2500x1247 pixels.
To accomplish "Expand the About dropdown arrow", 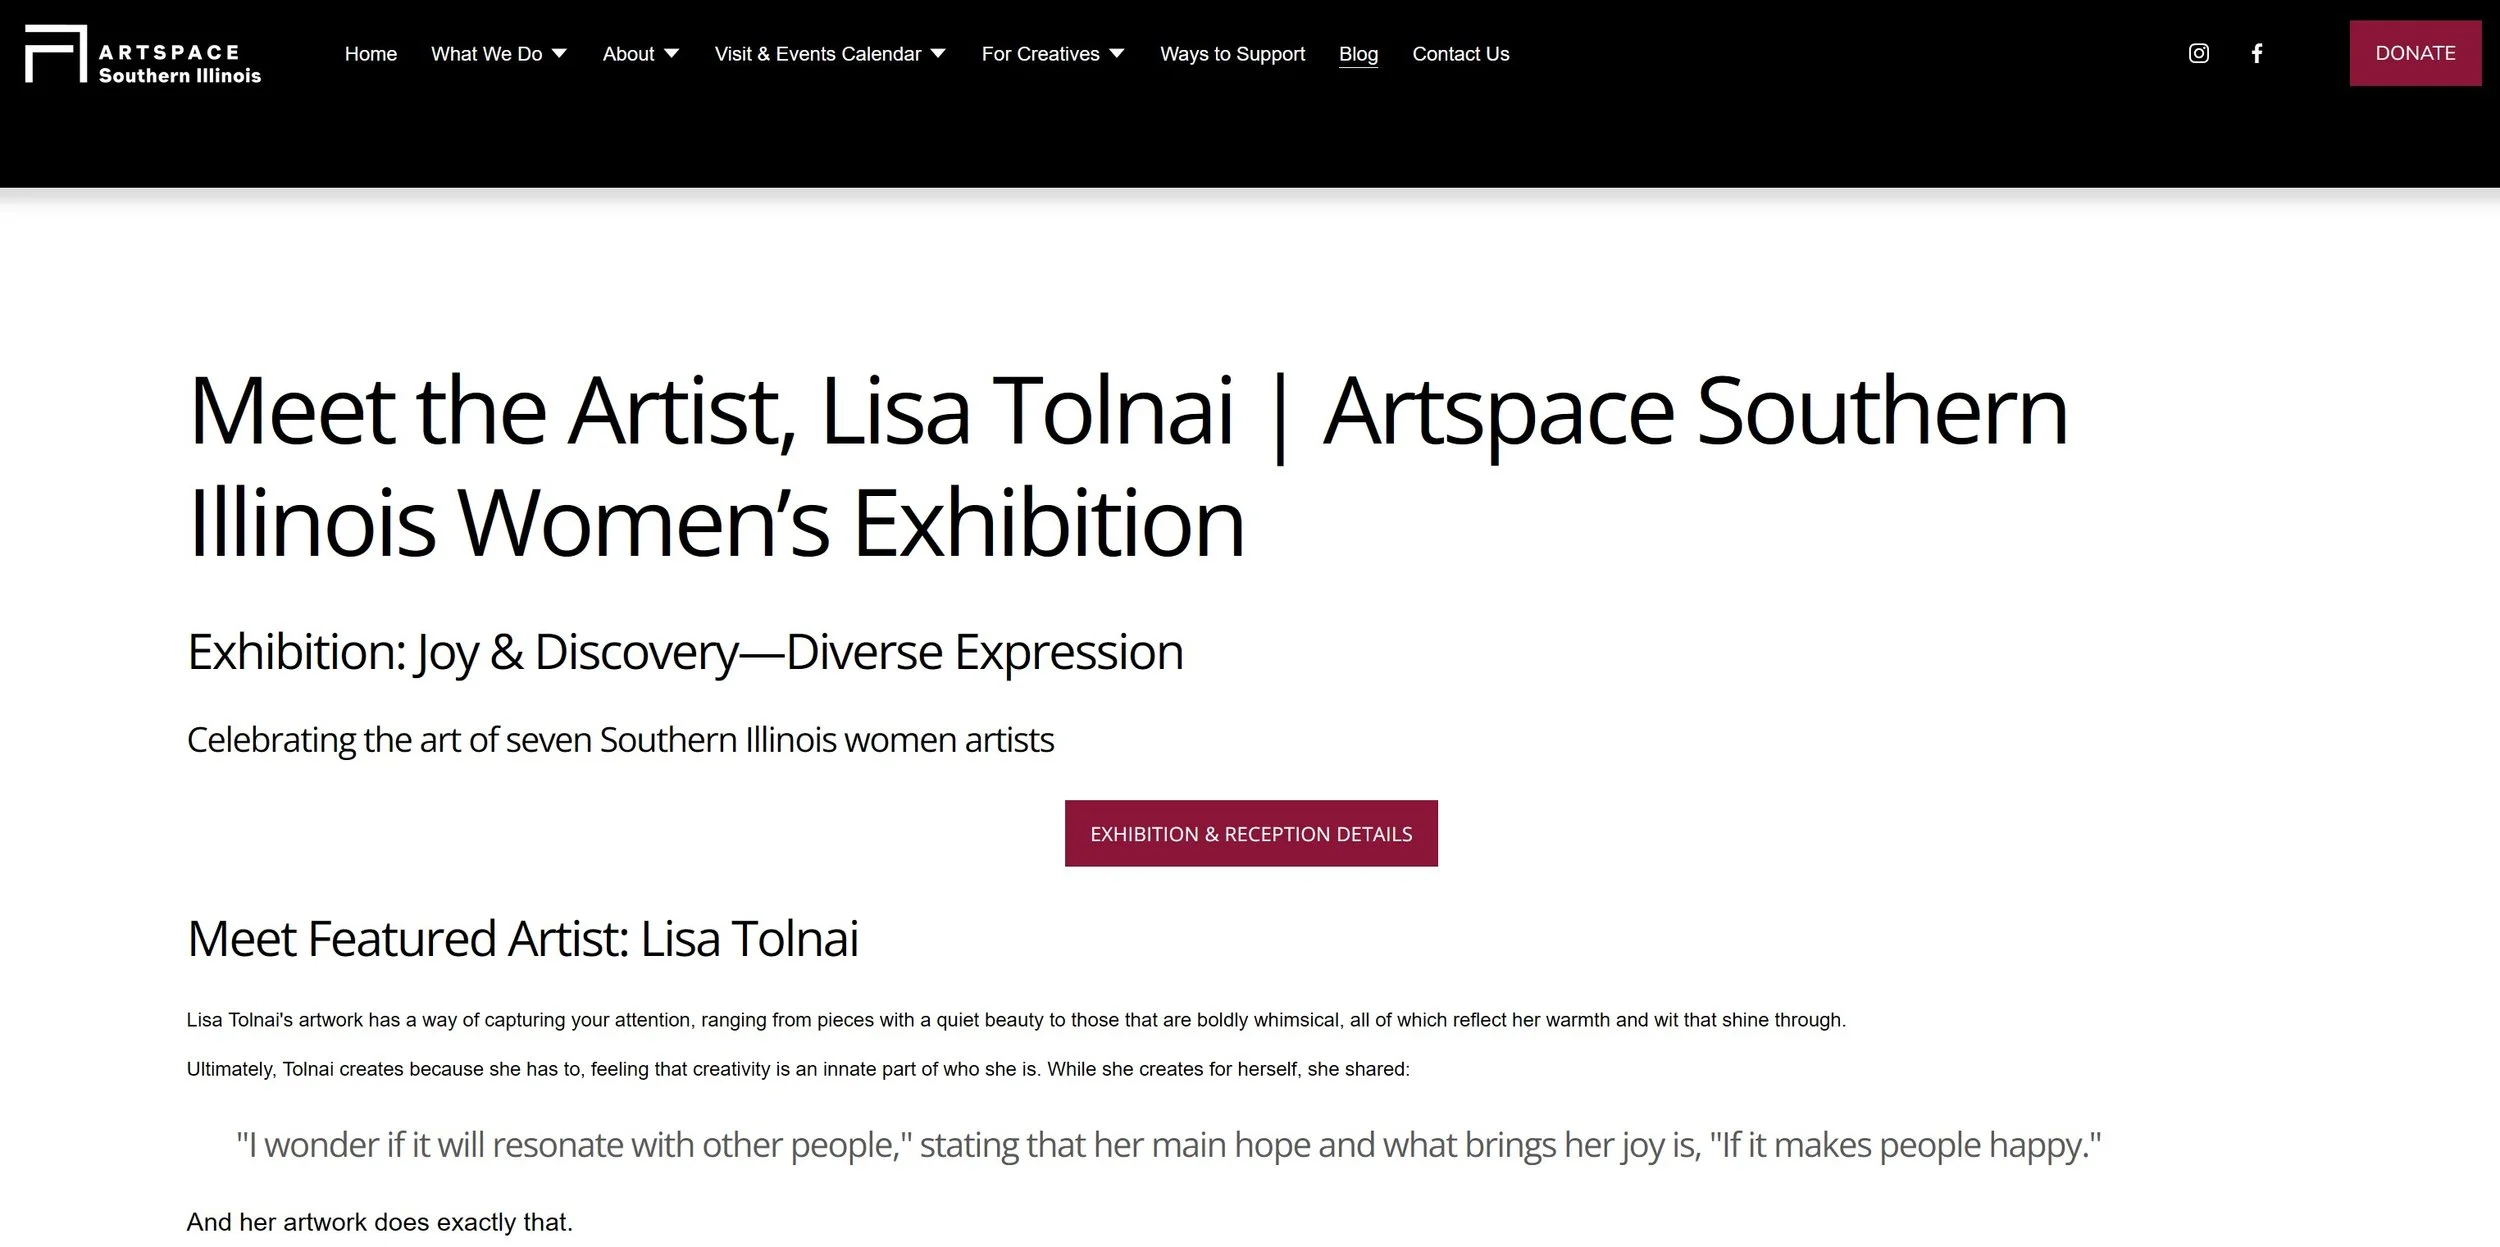I will (672, 53).
